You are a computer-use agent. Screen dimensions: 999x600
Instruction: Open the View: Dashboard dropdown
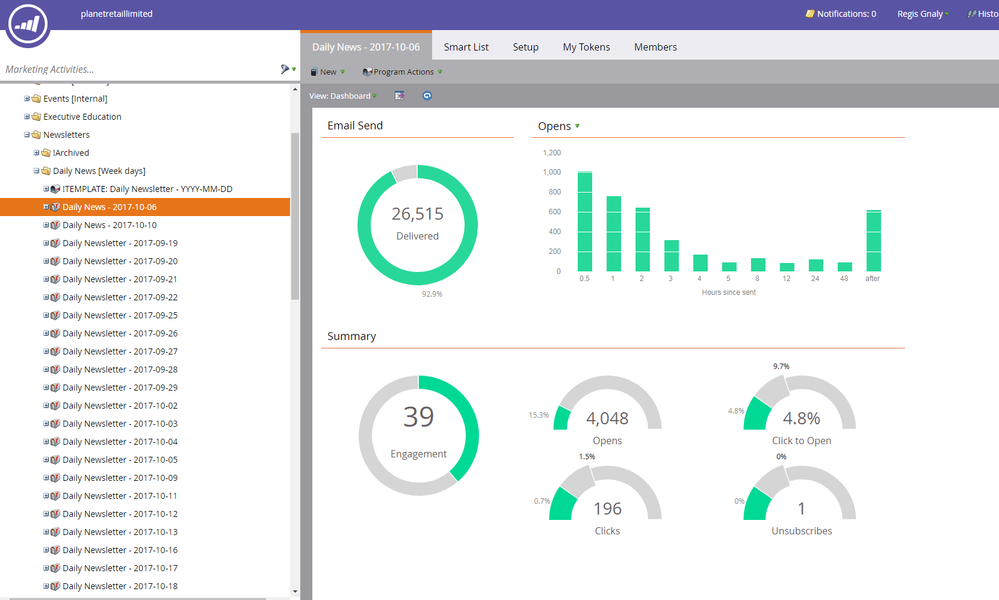(x=343, y=96)
